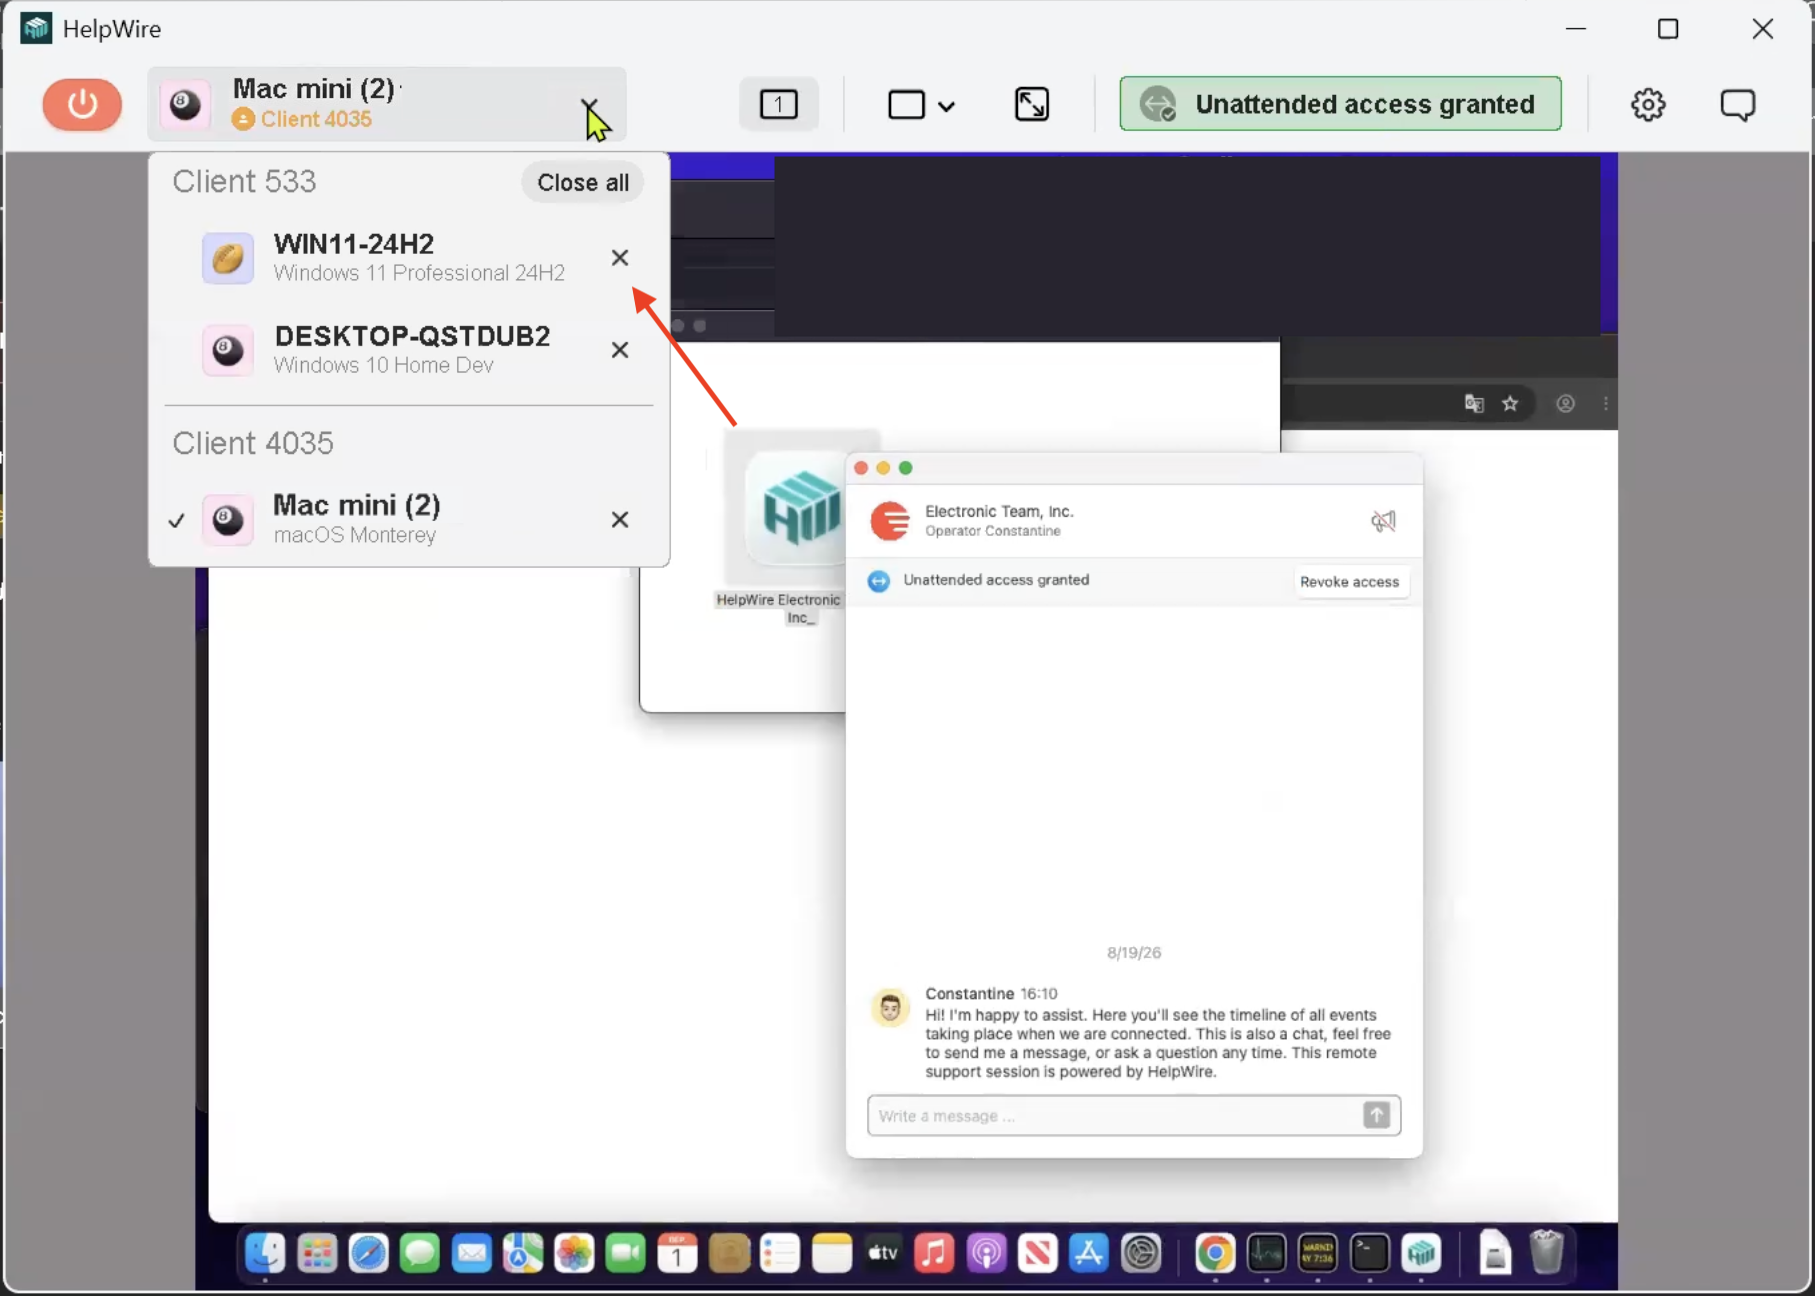This screenshot has height=1296, width=1815.
Task: Open HelpWire app in the remote Dock
Action: tap(1421, 1253)
